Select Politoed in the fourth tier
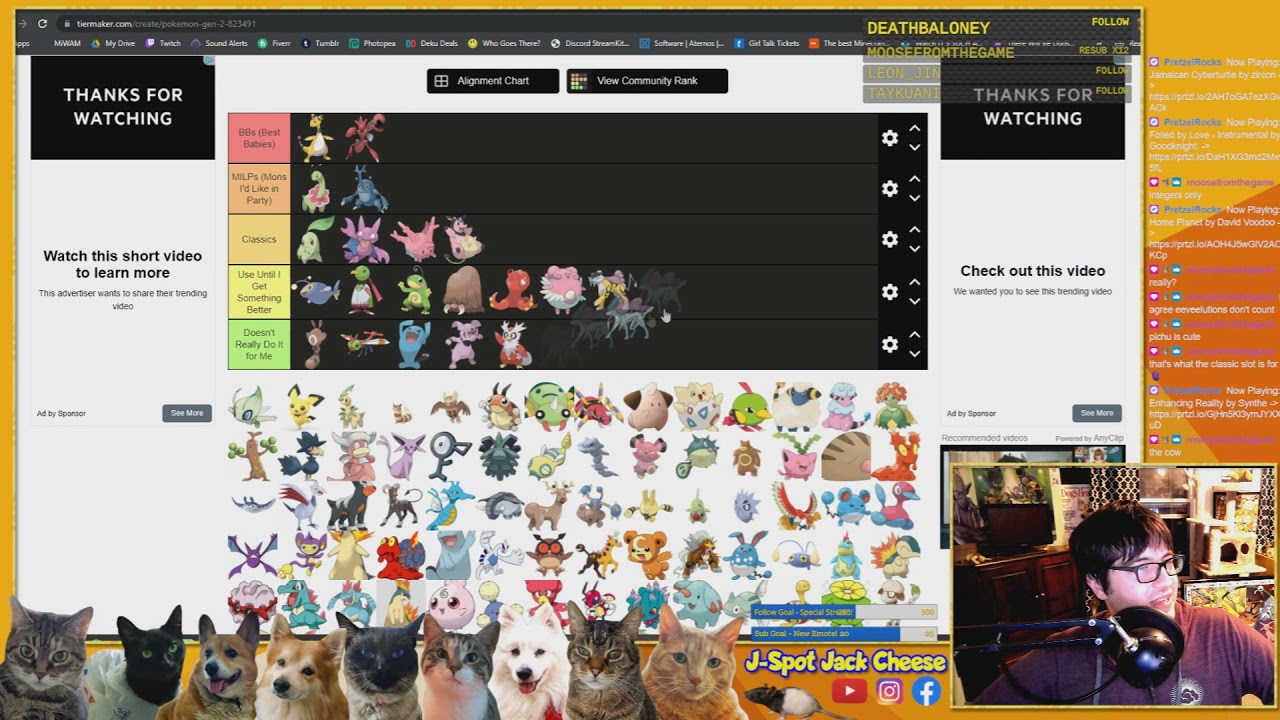This screenshot has height=720, width=1280. 414,291
